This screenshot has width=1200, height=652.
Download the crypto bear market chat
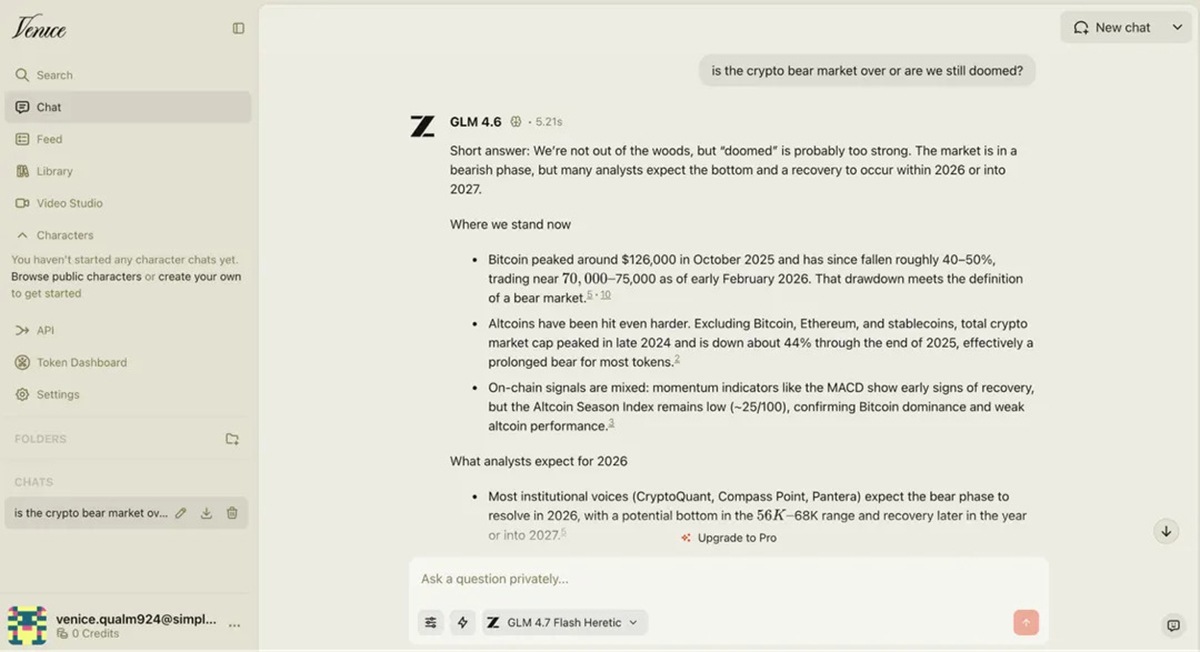206,513
